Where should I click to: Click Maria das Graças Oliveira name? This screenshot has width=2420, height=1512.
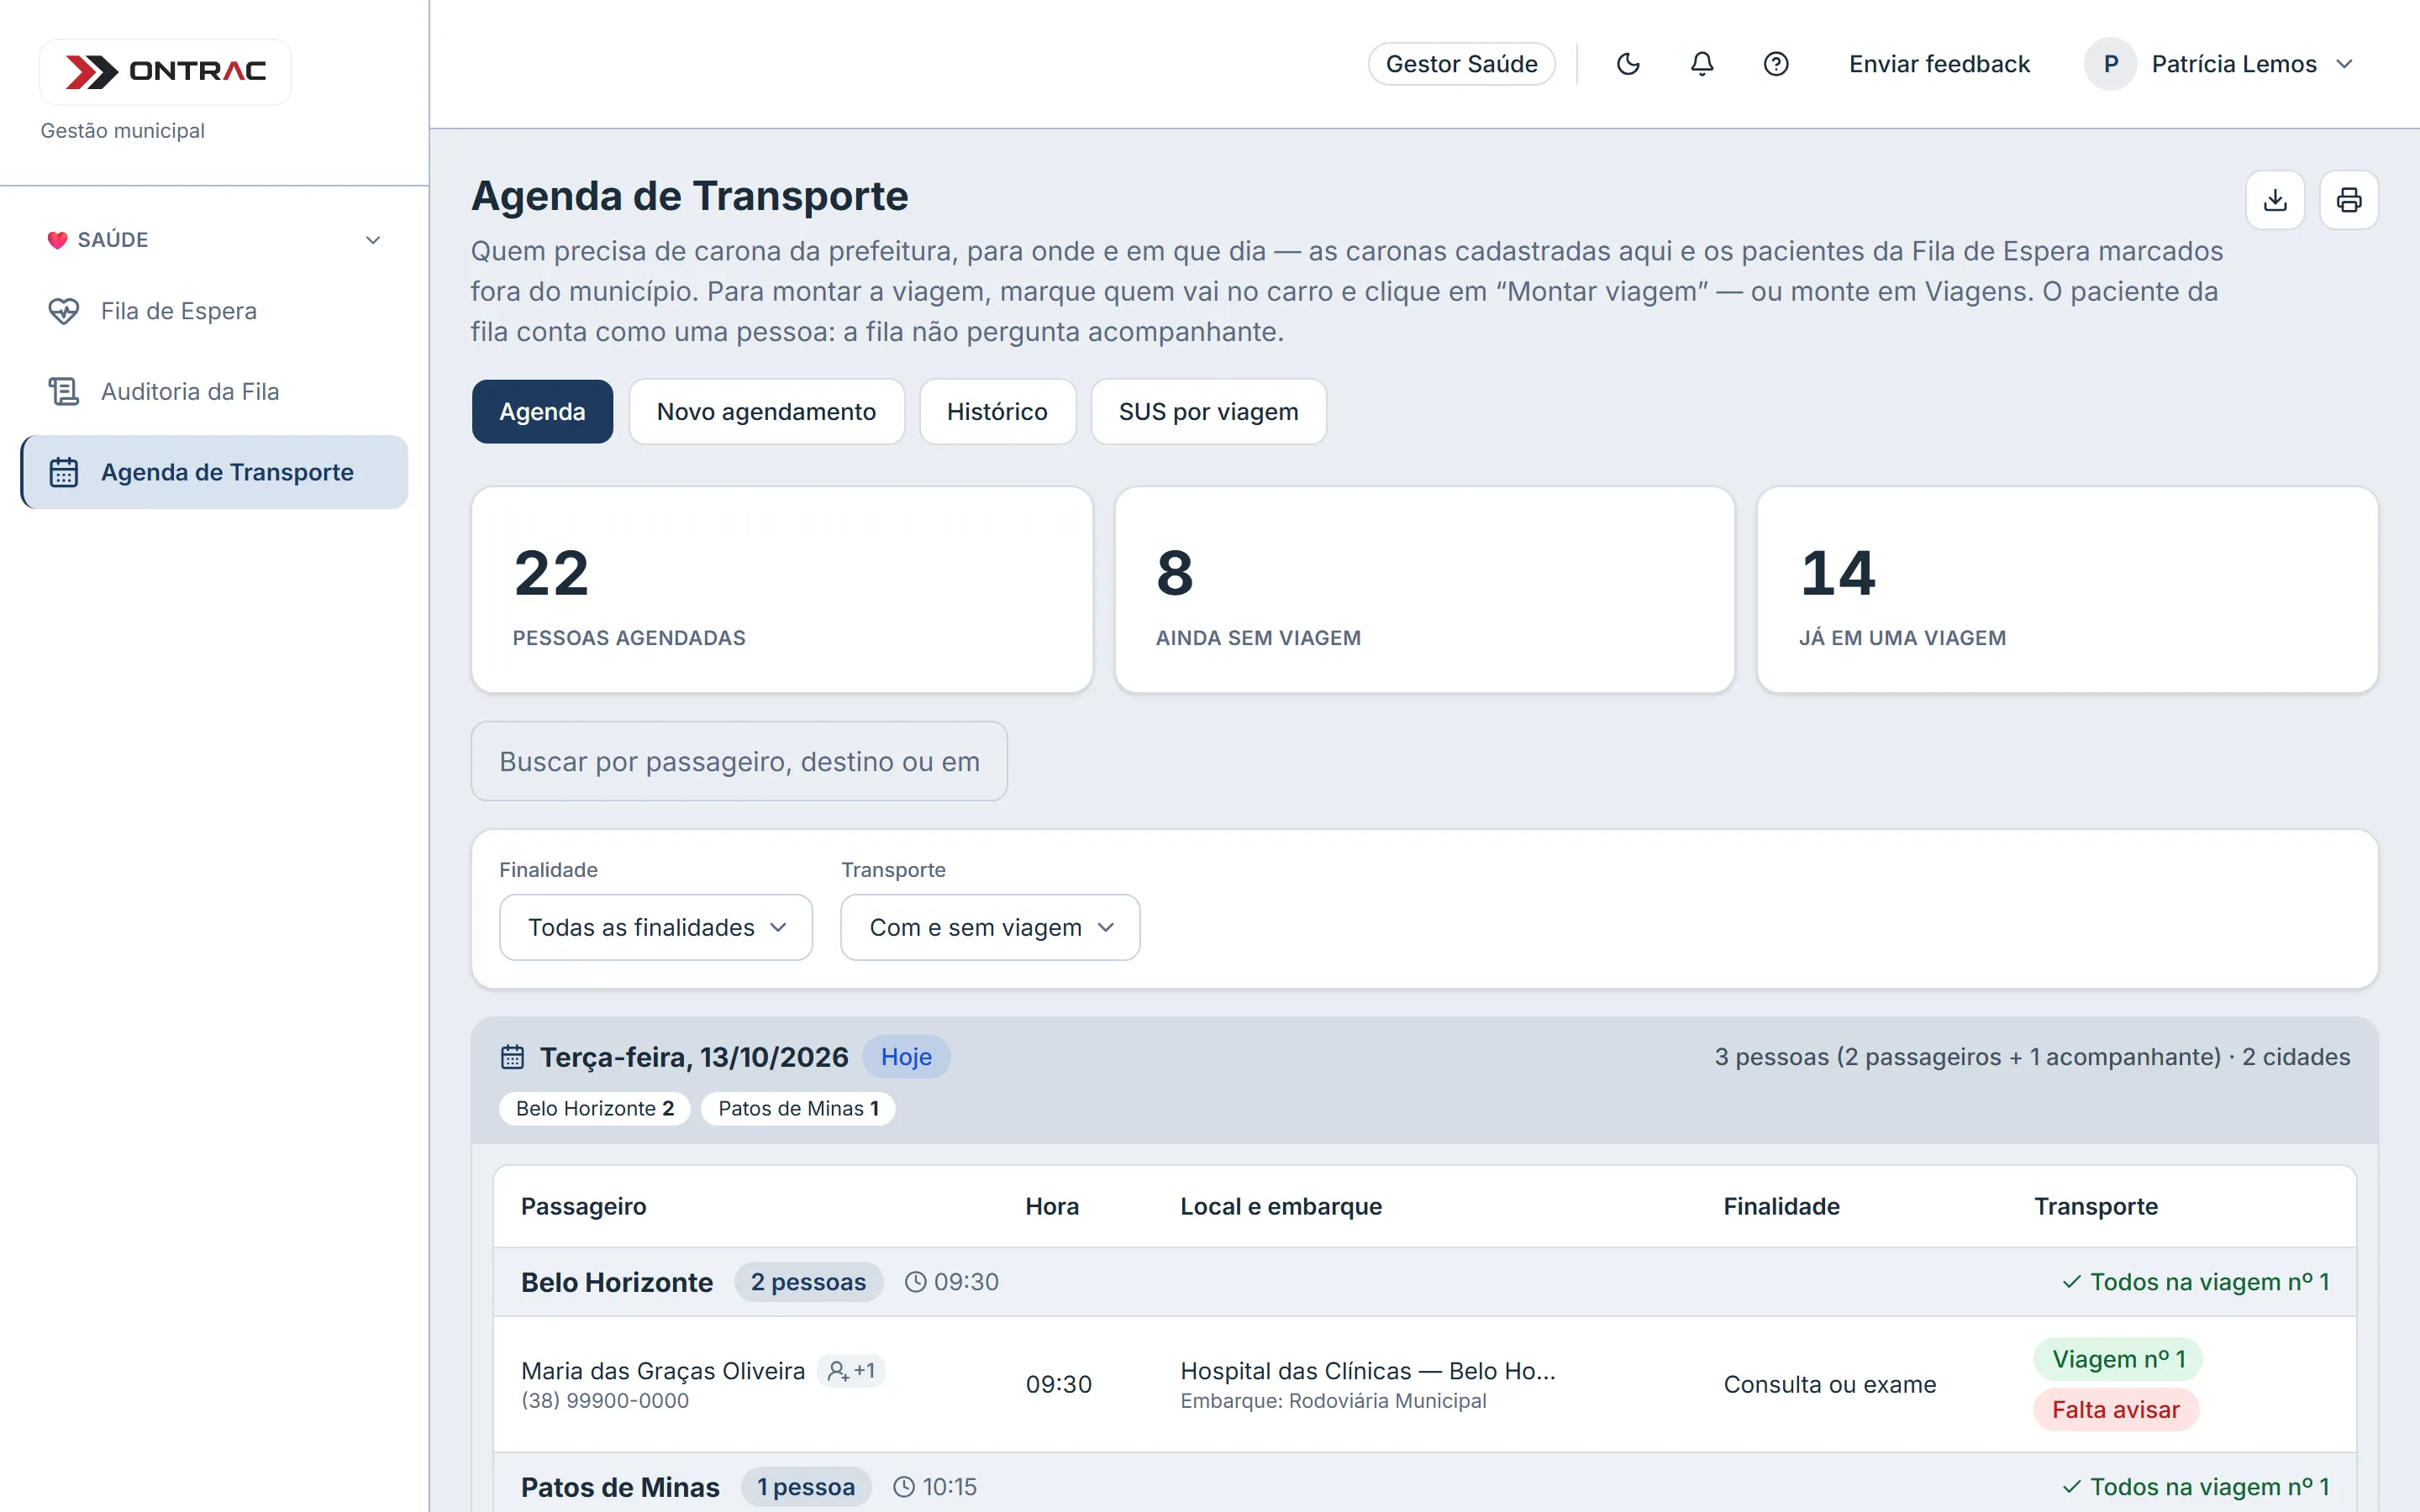[x=663, y=1370]
